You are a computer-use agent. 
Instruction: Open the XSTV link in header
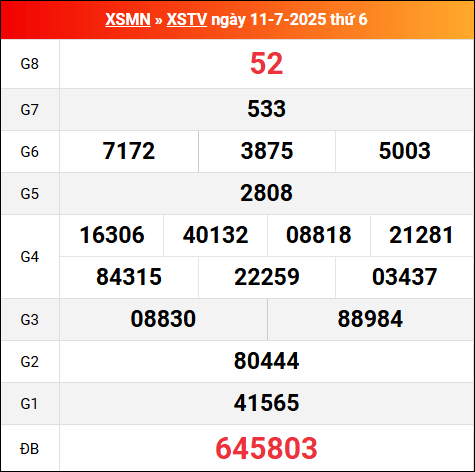click(x=187, y=19)
